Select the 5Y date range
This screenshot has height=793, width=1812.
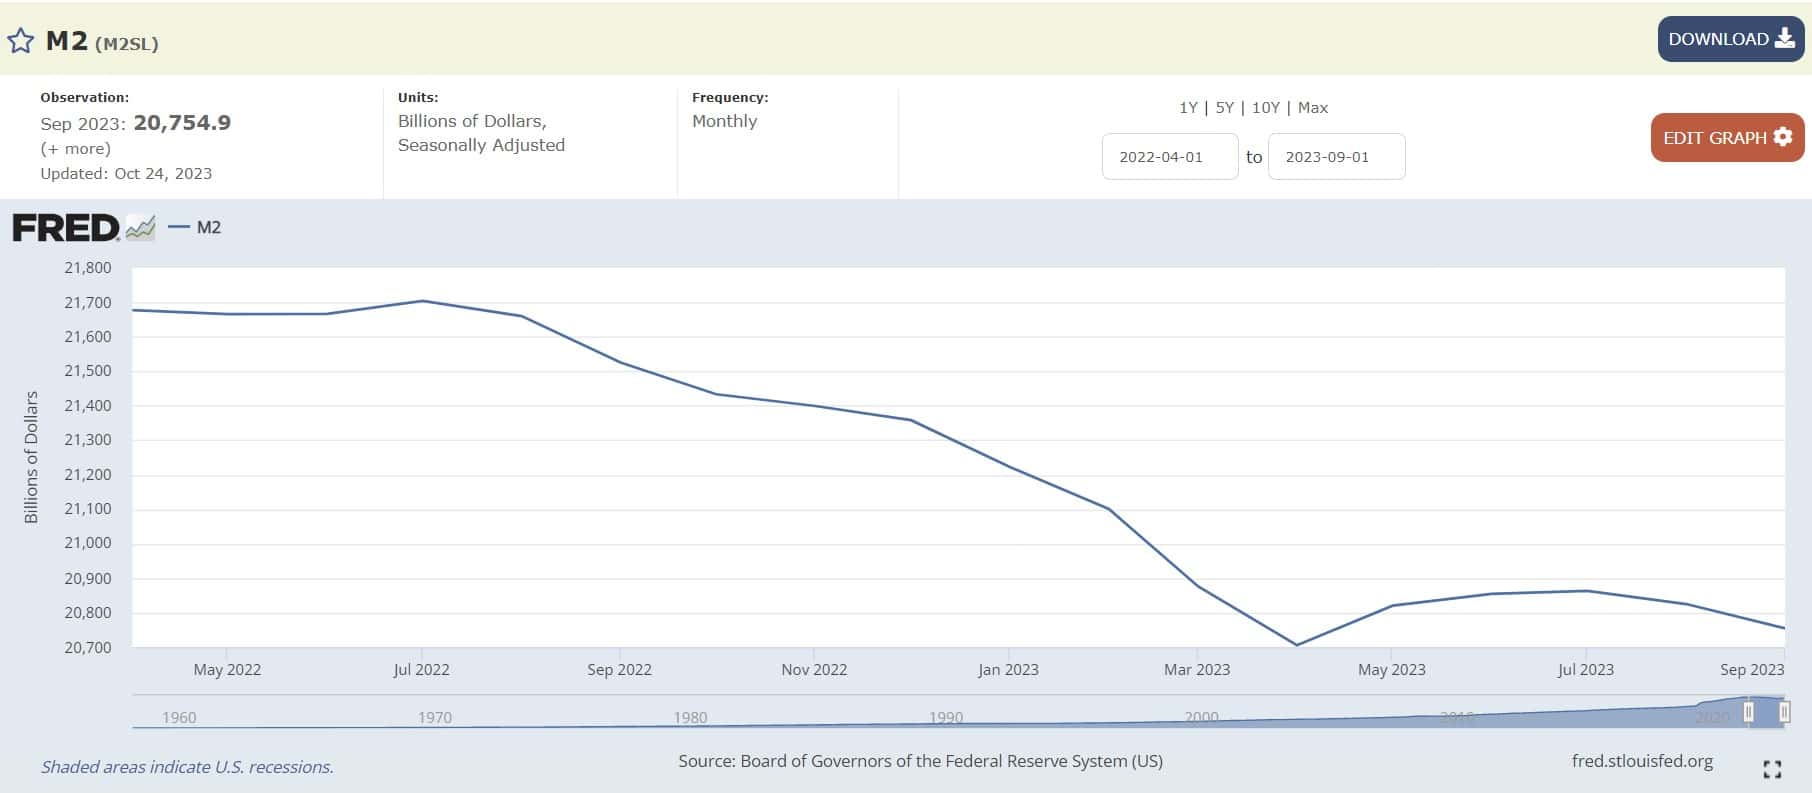tap(1224, 107)
